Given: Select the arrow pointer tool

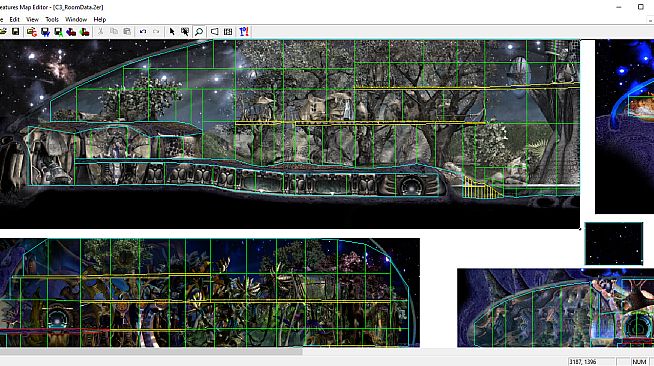Looking at the screenshot, I should [x=172, y=32].
